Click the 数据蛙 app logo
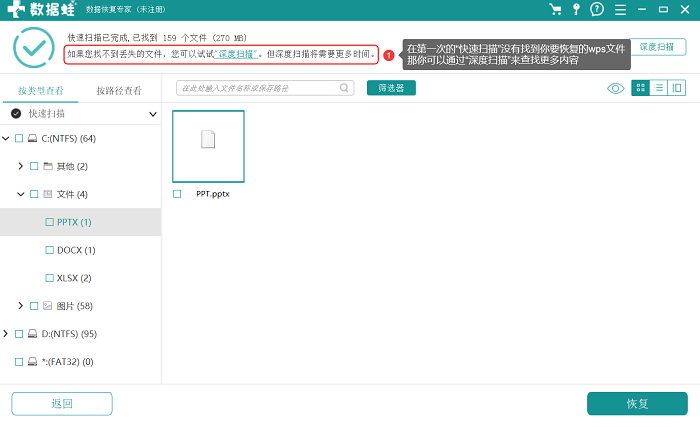Viewport: 700px width, 427px height. [41, 9]
